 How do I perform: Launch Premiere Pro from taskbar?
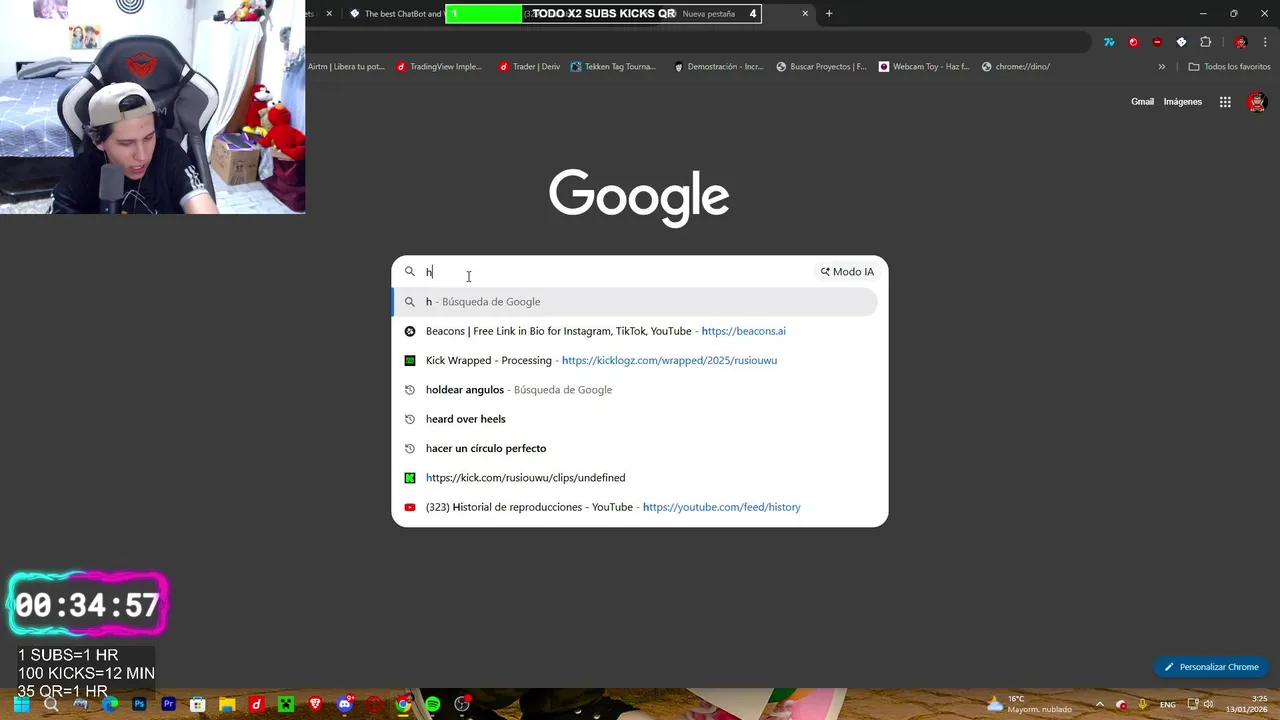[x=168, y=704]
